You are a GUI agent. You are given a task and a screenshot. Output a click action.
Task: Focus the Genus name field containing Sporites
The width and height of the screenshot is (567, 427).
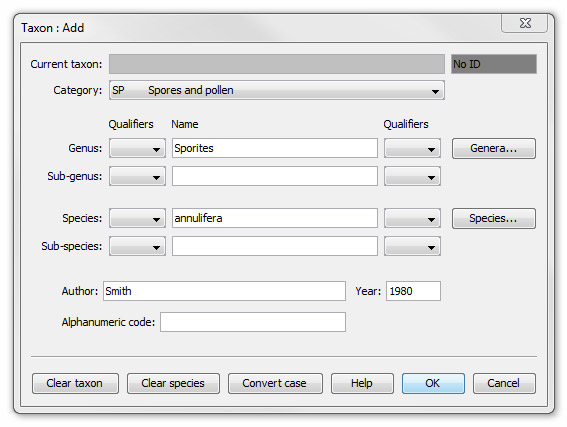point(275,148)
